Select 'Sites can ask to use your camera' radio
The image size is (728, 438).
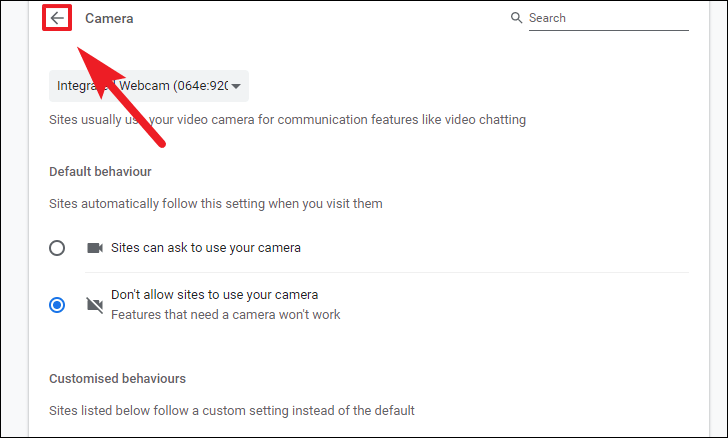[57, 248]
